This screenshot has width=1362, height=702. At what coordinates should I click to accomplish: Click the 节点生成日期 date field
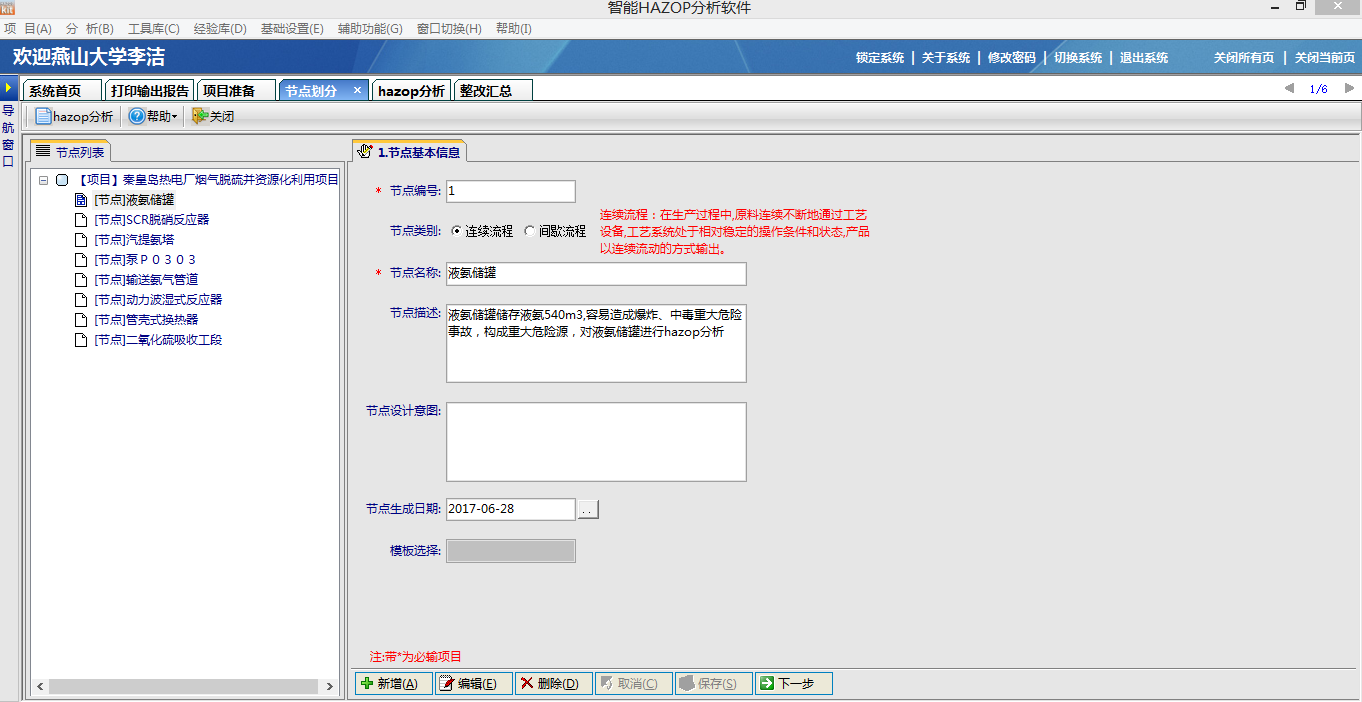coord(511,509)
